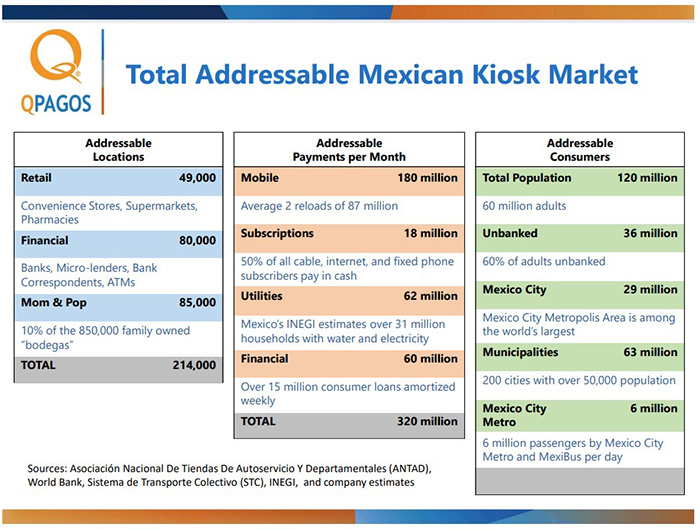Click the Retail 49,000 row
The width and height of the screenshot is (700, 529).
(x=118, y=178)
